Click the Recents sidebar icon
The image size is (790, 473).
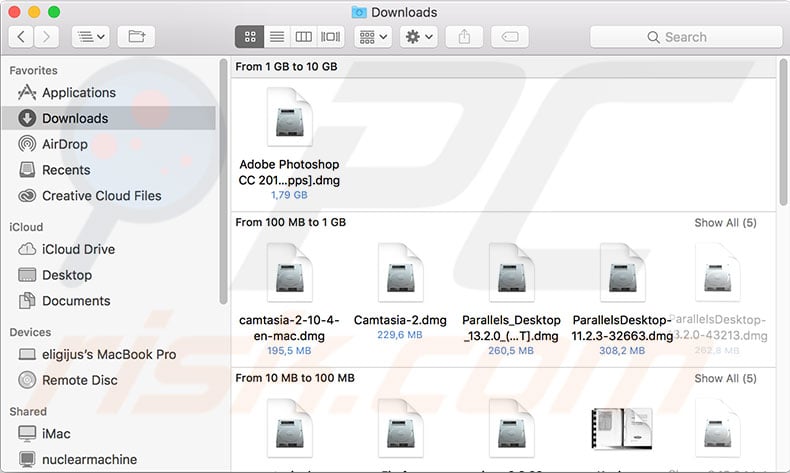[x=27, y=170]
